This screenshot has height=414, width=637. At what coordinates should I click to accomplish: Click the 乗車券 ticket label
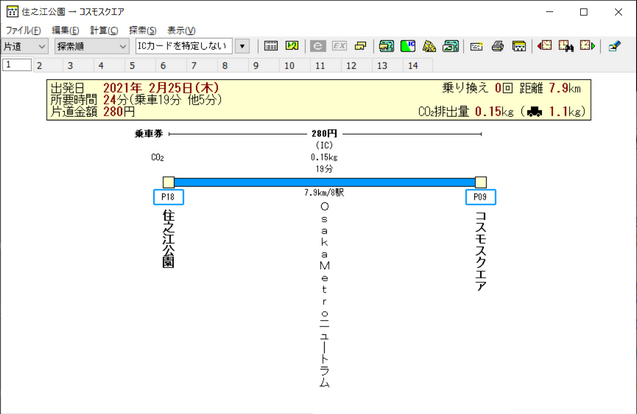tap(149, 134)
